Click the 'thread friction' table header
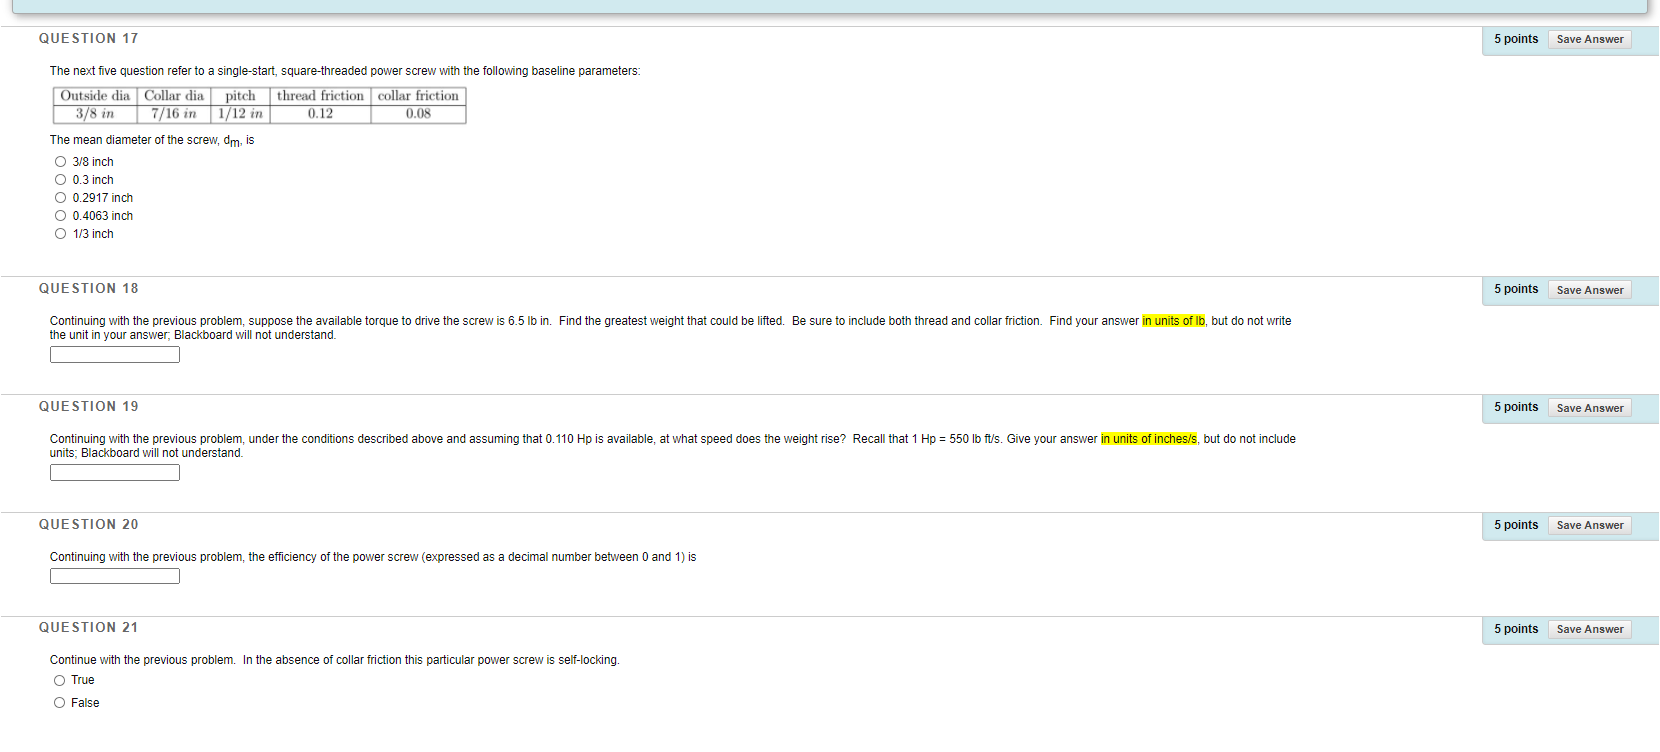This screenshot has width=1660, height=752. [320, 96]
